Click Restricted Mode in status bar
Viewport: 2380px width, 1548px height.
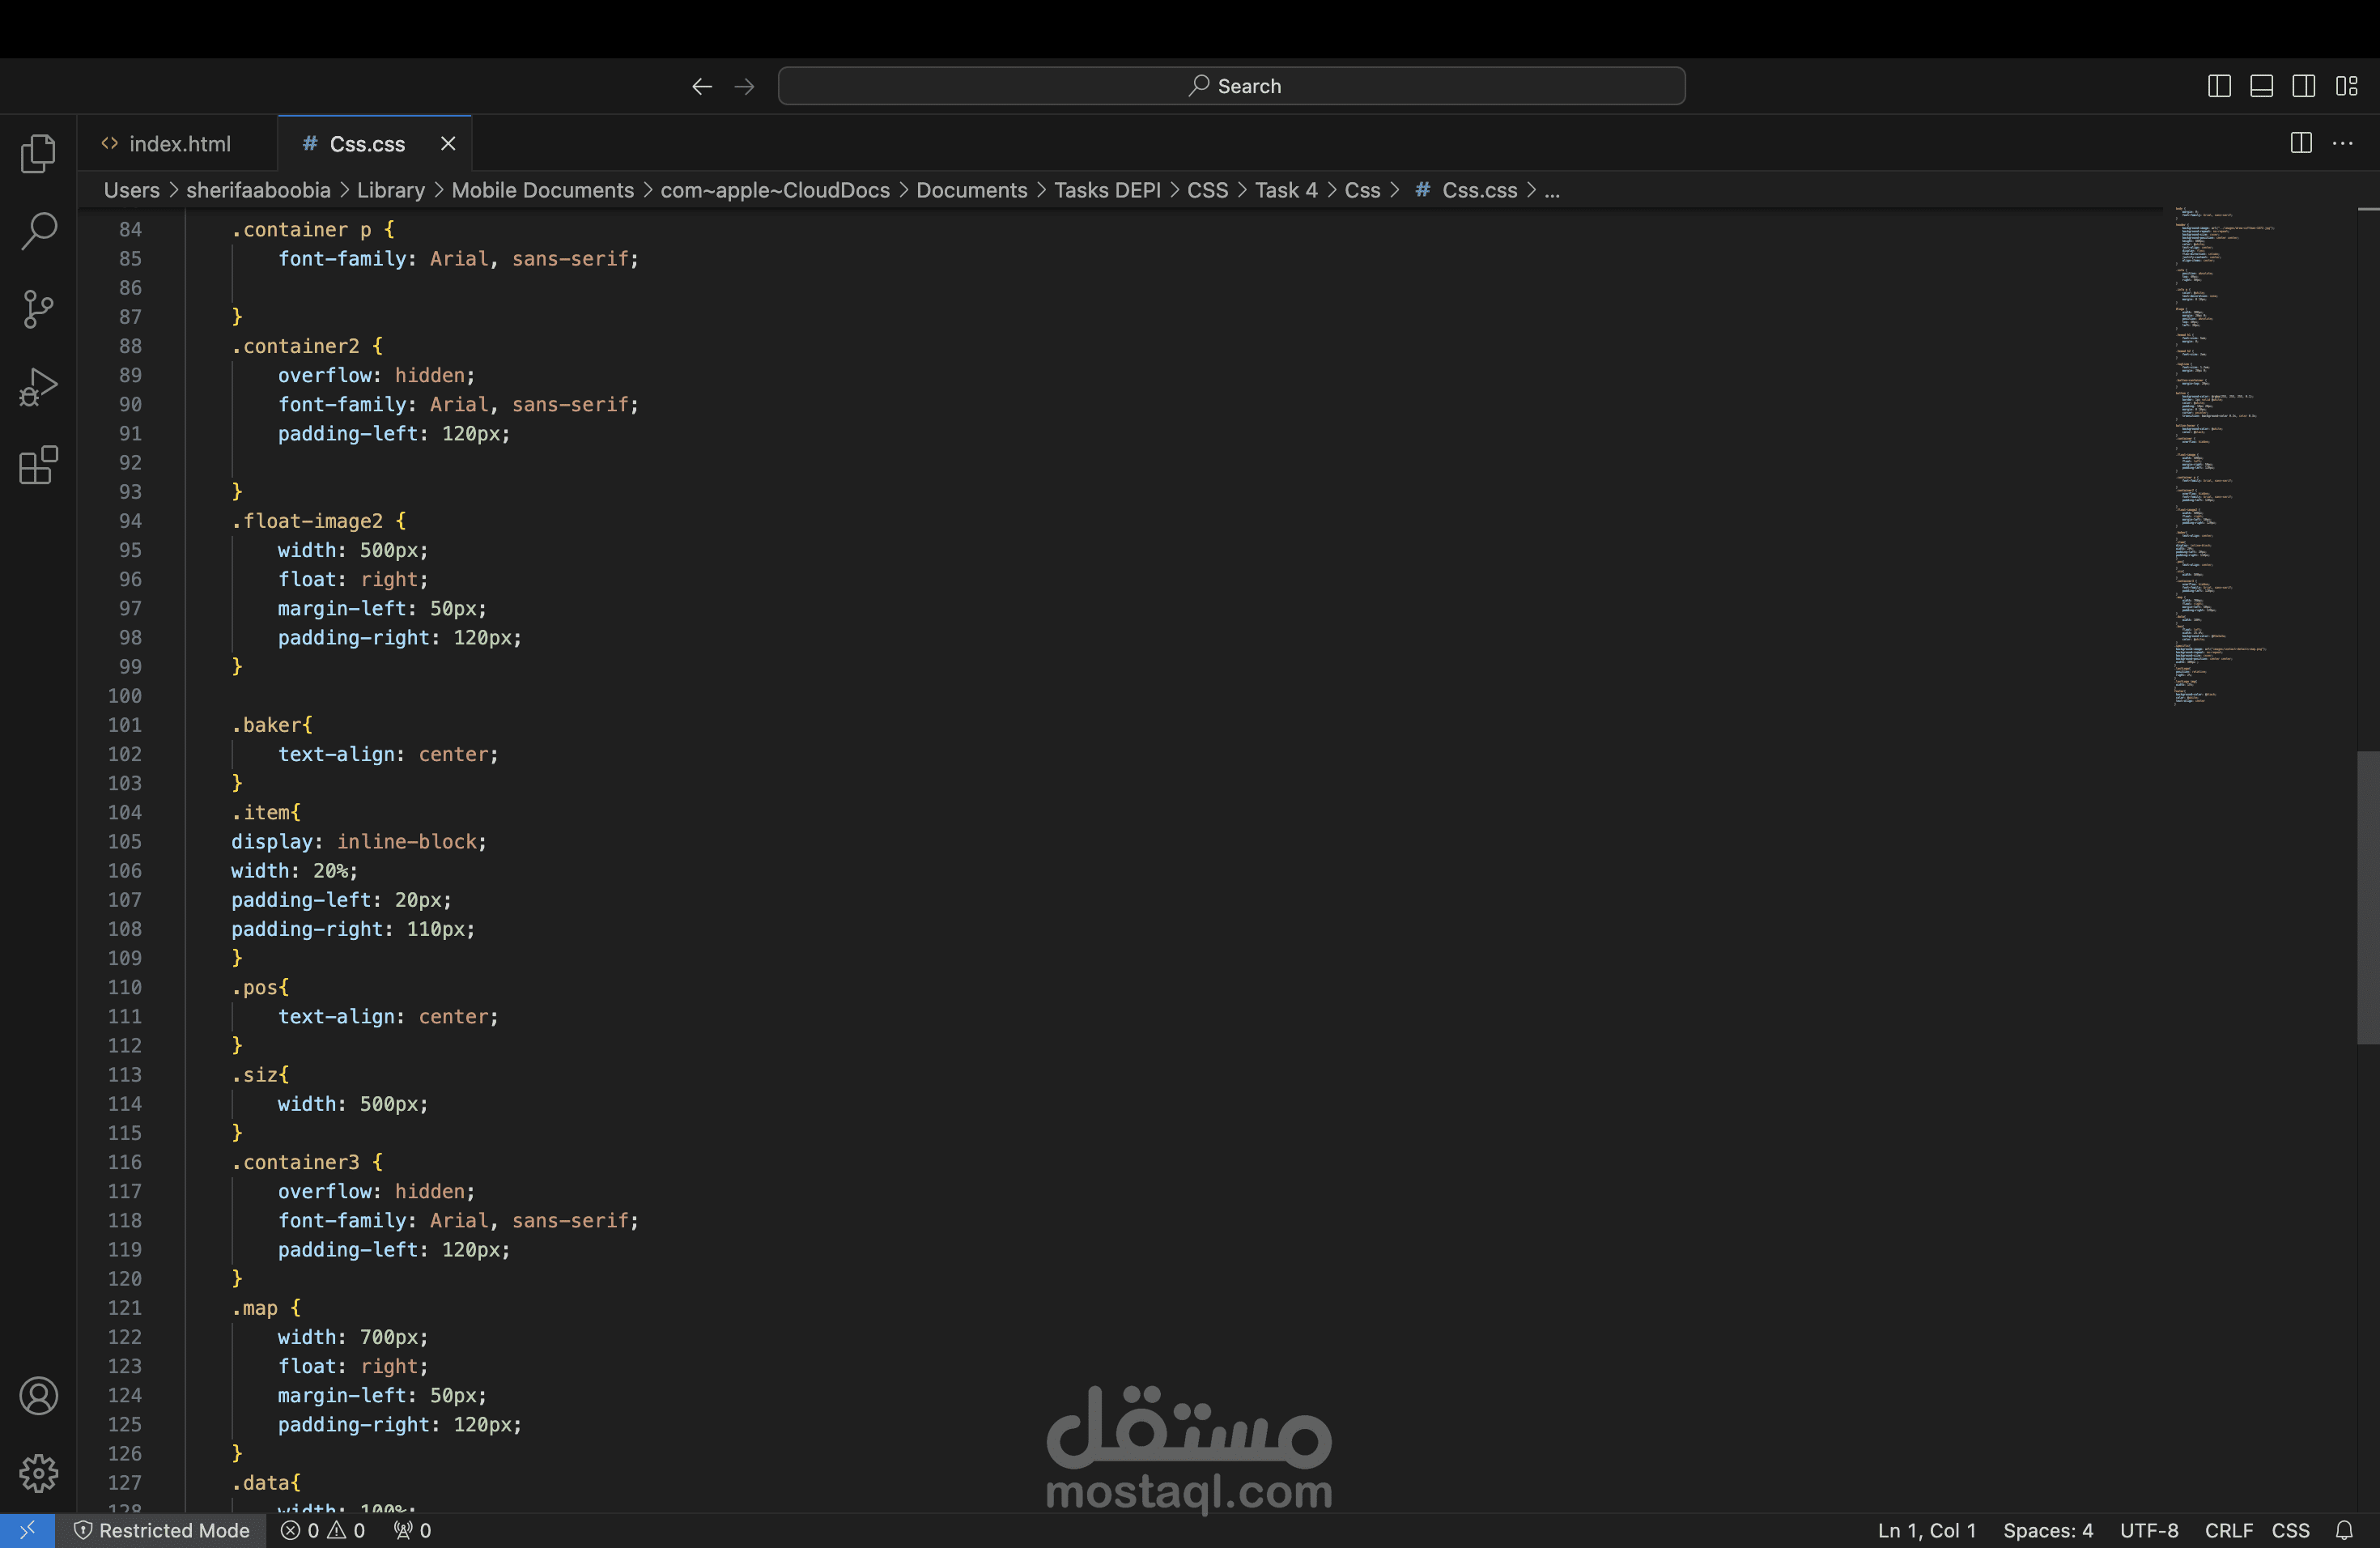(x=162, y=1530)
